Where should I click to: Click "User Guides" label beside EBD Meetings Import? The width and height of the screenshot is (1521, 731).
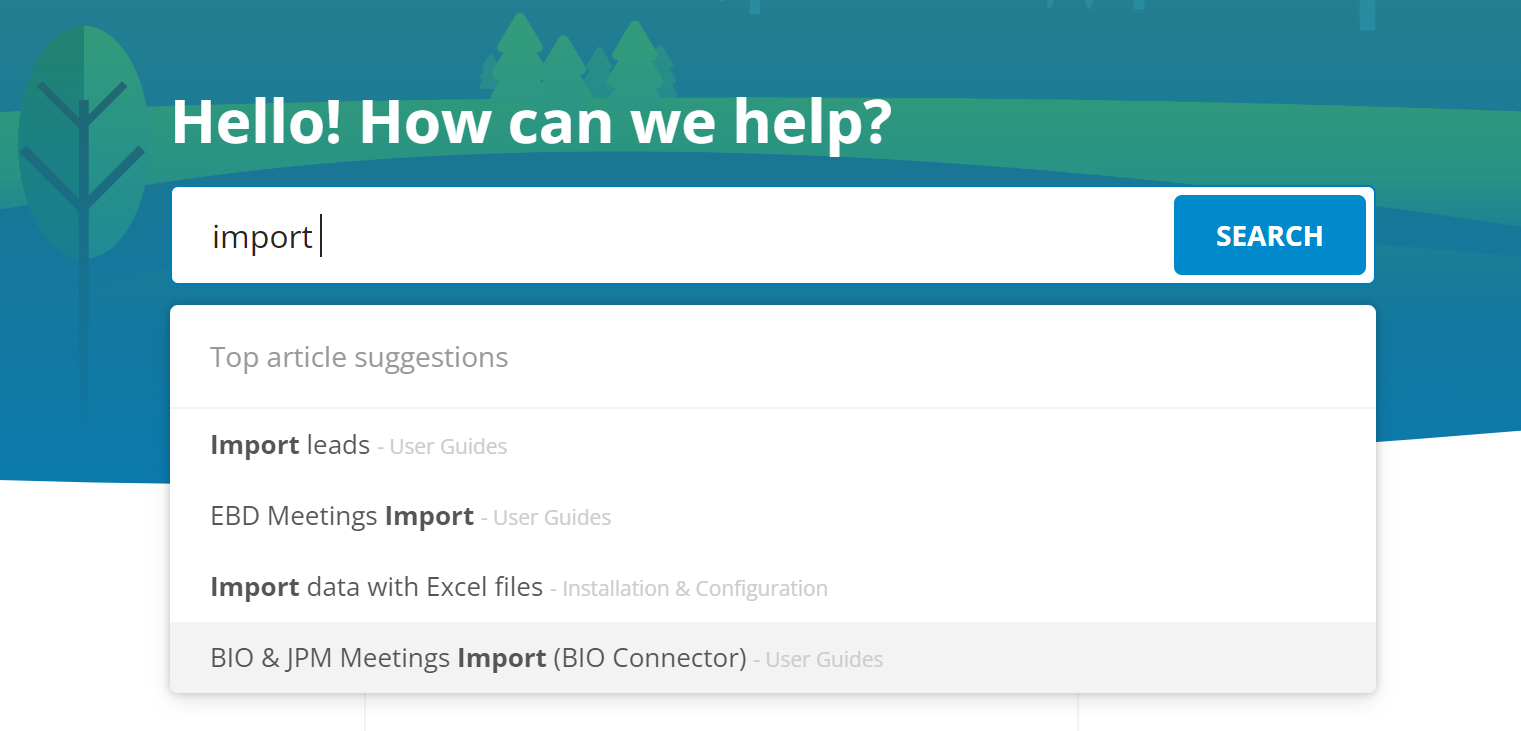[x=552, y=518]
